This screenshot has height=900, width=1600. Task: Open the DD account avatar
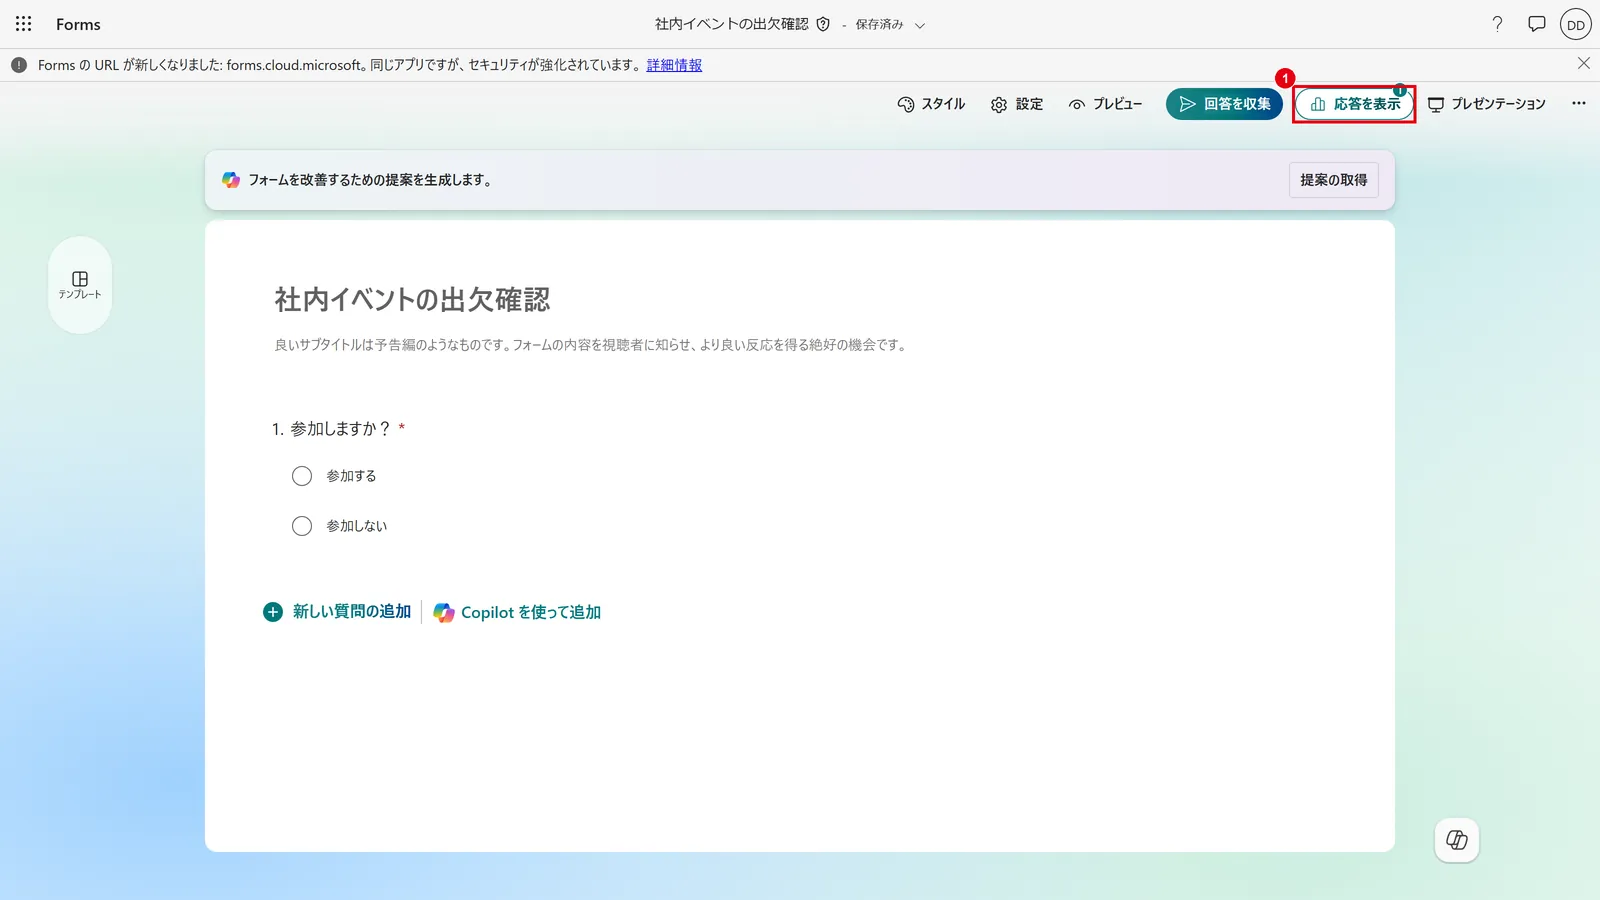tap(1576, 24)
